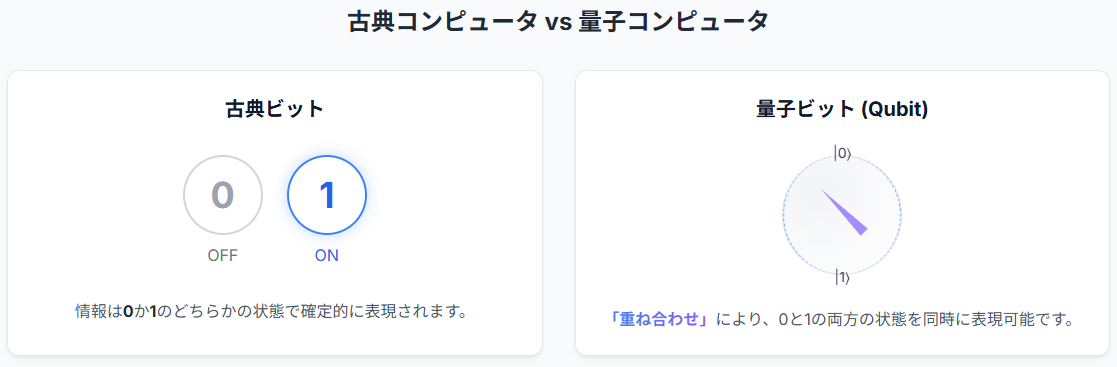The image size is (1117, 367).
Task: Click the purple qubit needle pointer
Action: tap(844, 212)
